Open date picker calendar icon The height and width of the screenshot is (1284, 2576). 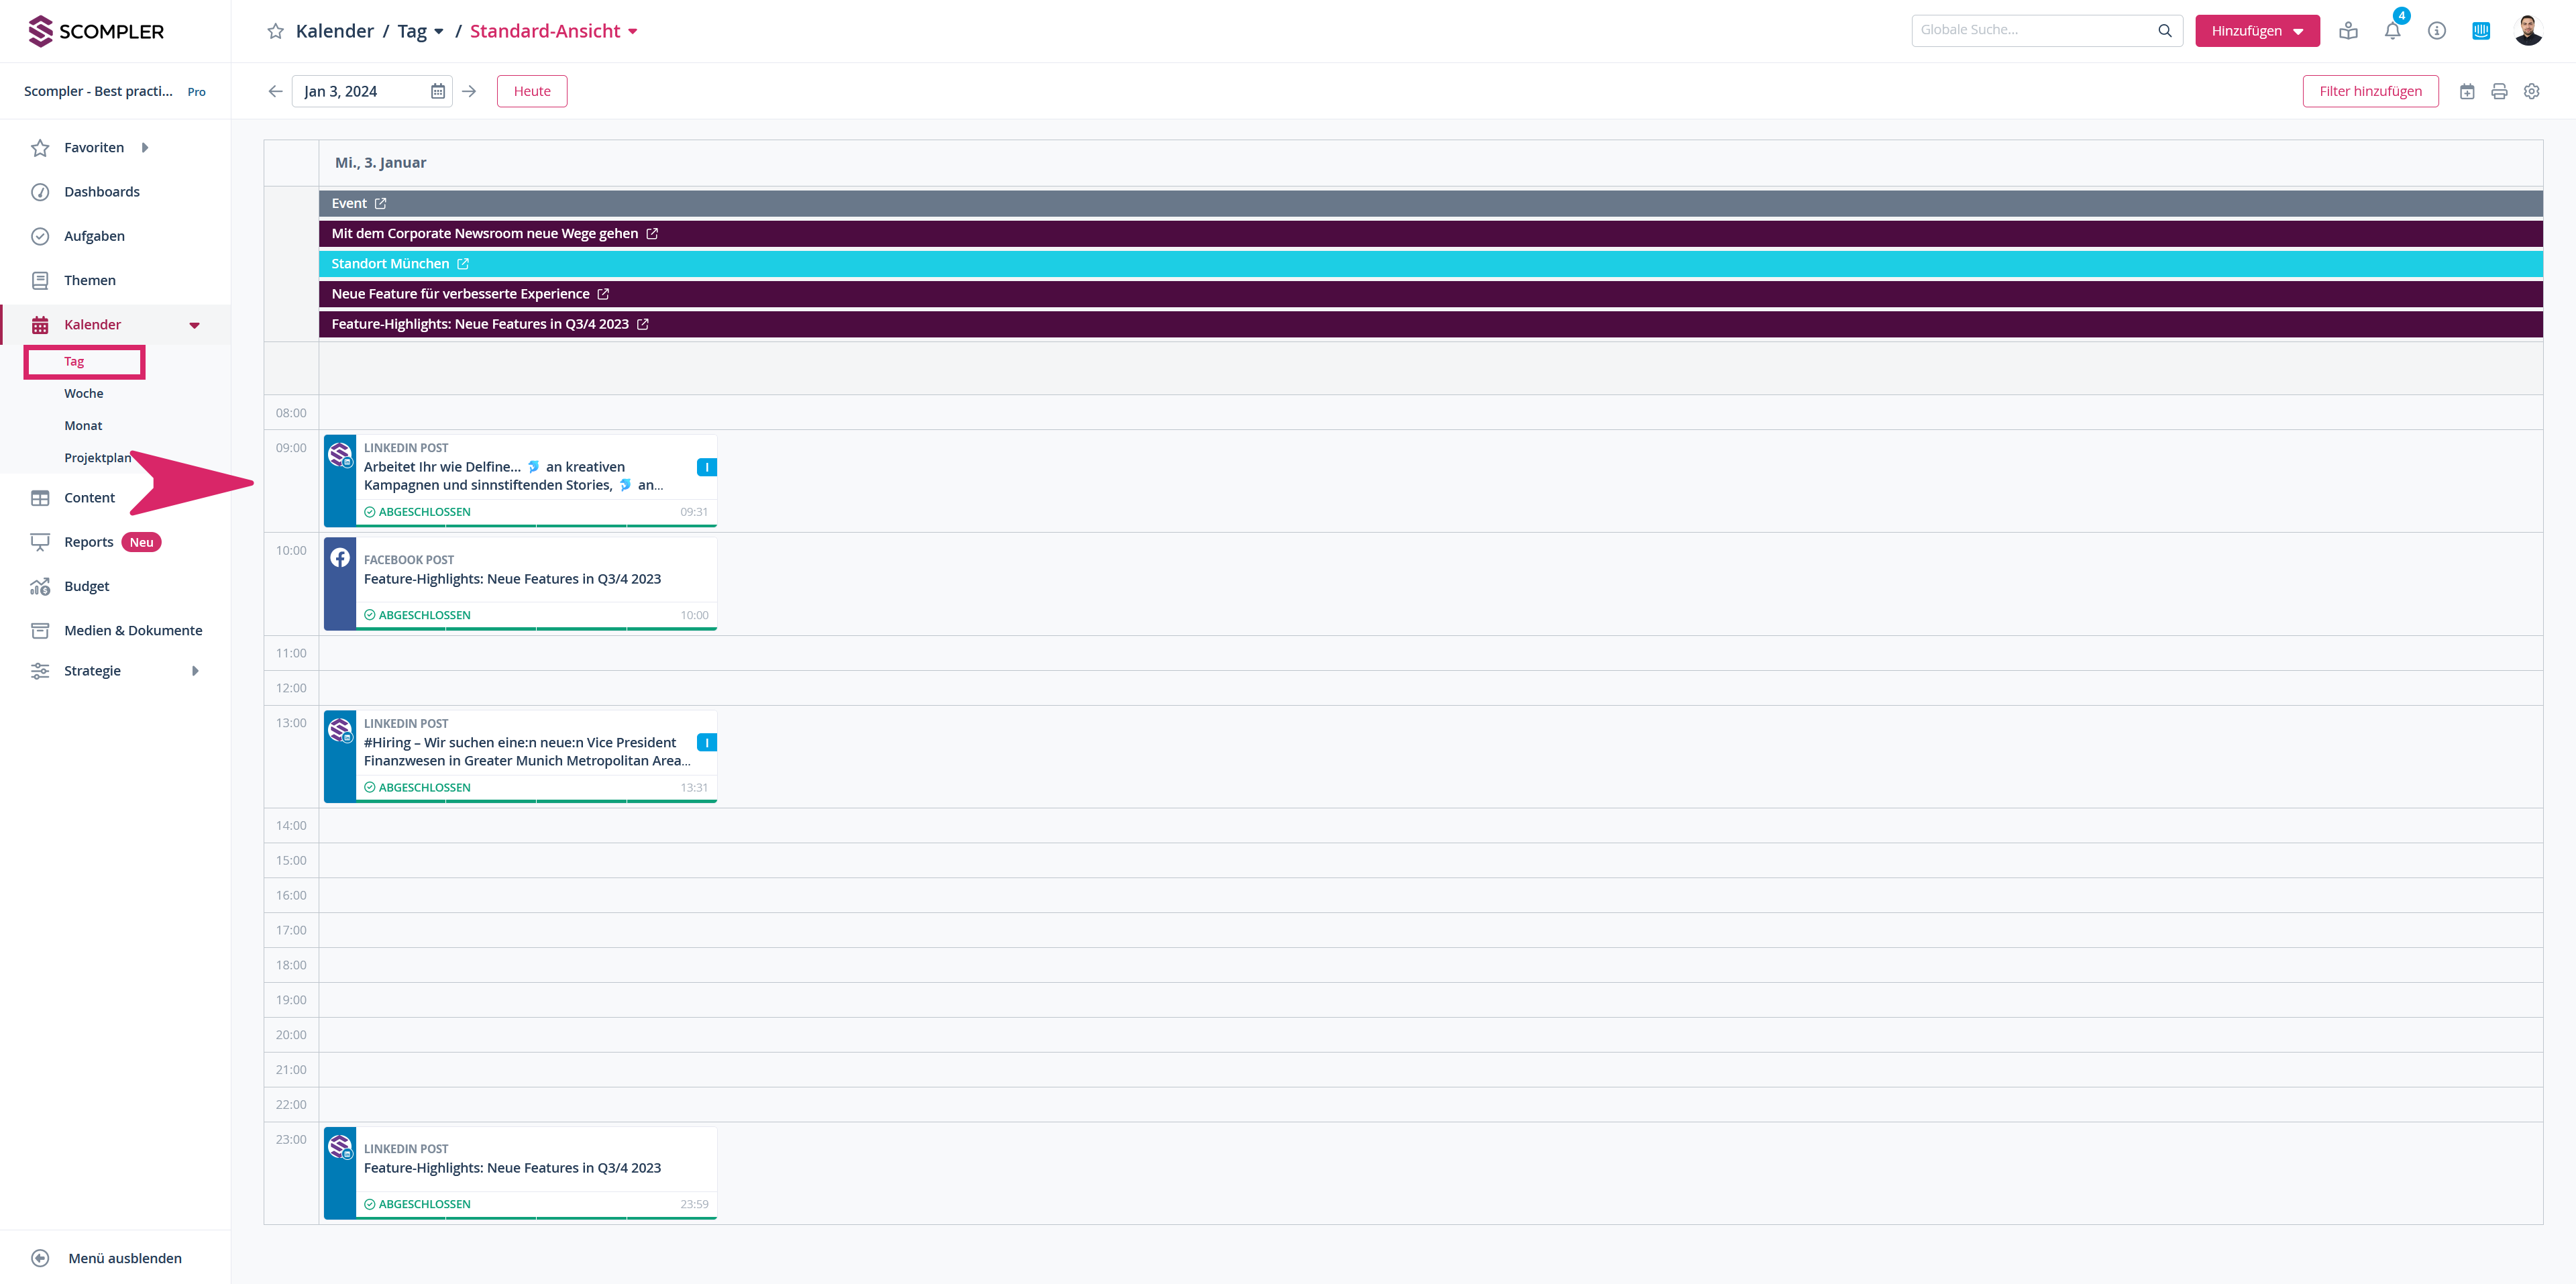click(x=437, y=91)
